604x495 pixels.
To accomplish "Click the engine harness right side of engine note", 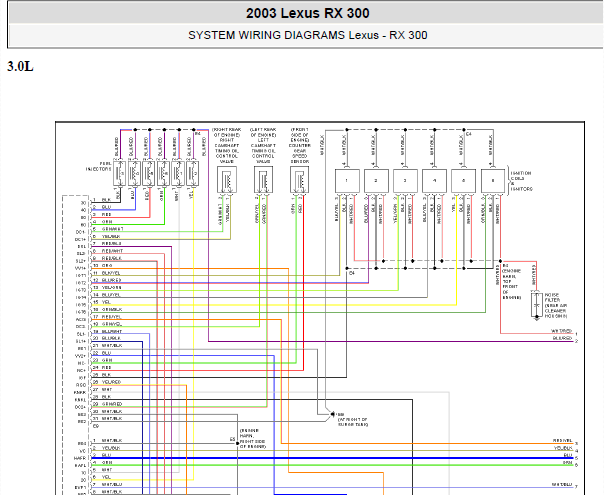I will 253,439.
